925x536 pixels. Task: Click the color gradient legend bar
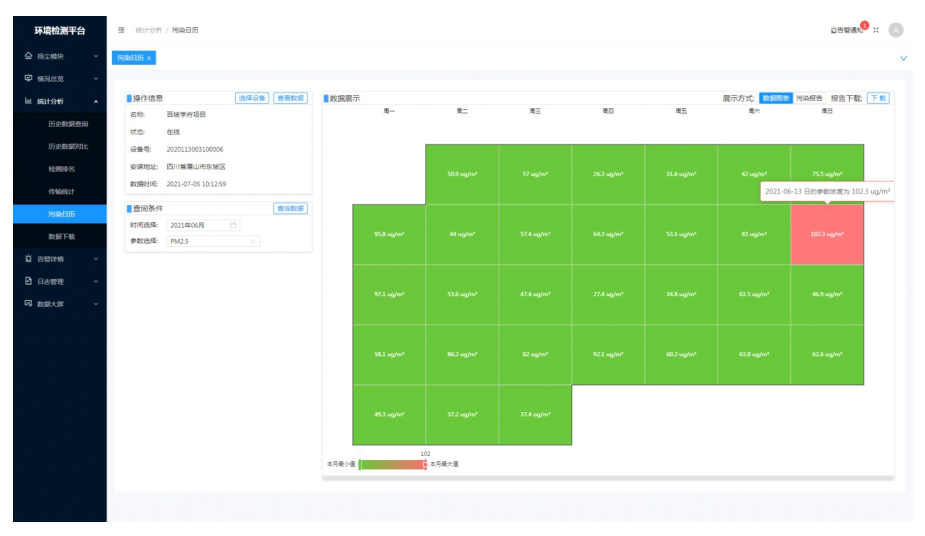coord(392,464)
